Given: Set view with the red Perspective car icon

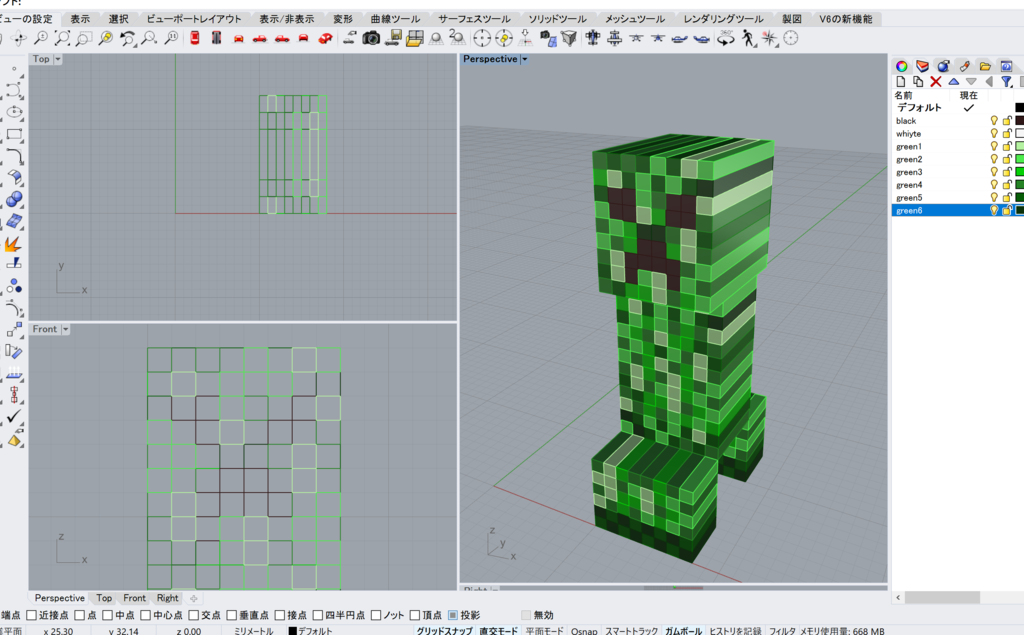Looking at the screenshot, I should (x=325, y=39).
